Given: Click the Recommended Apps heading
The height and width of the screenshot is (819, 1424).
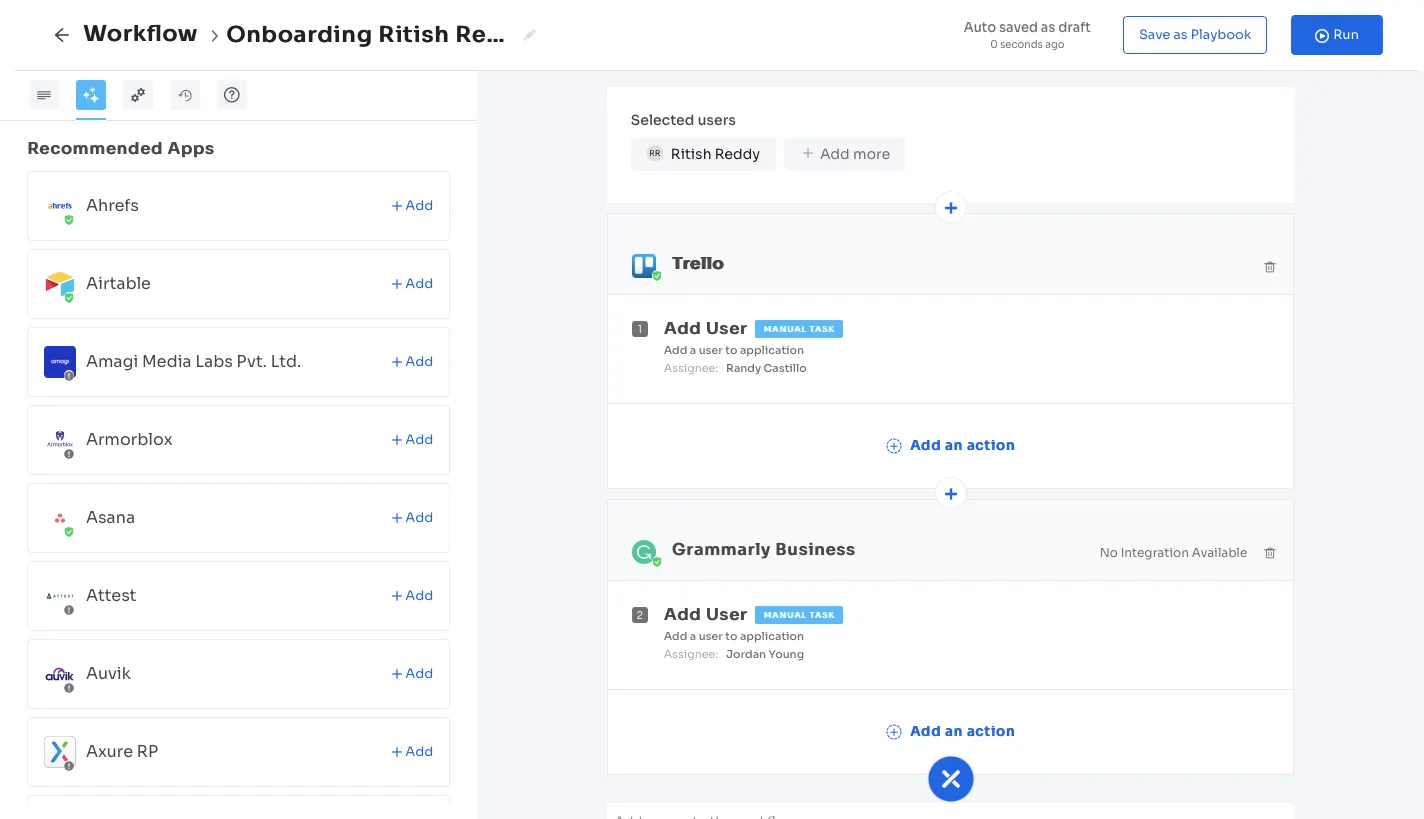Looking at the screenshot, I should click(x=121, y=148).
